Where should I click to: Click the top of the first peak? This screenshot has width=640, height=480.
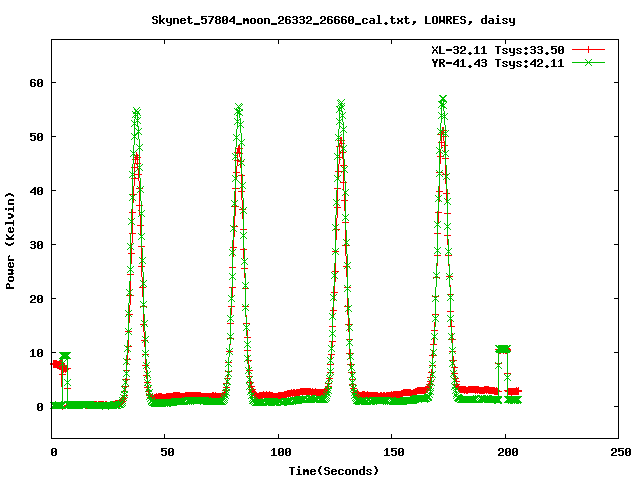(137, 112)
